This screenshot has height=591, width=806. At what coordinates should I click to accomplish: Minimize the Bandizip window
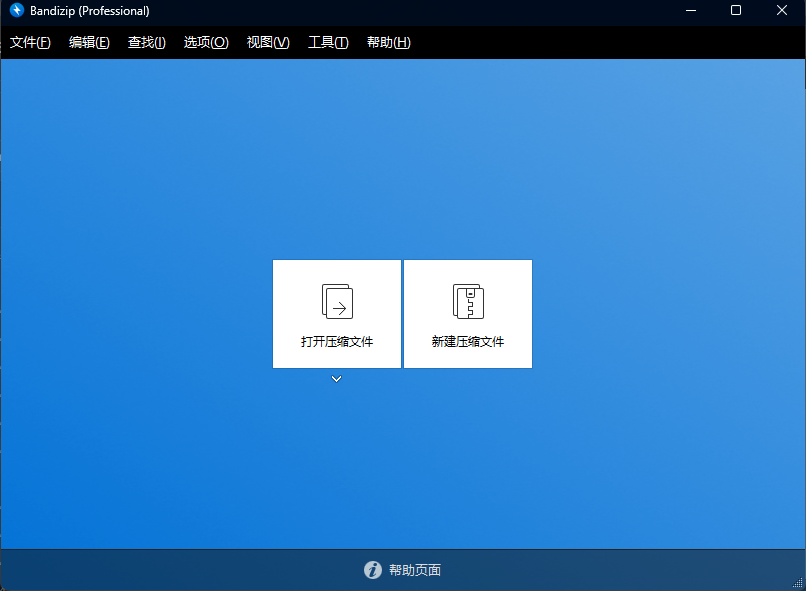click(690, 11)
